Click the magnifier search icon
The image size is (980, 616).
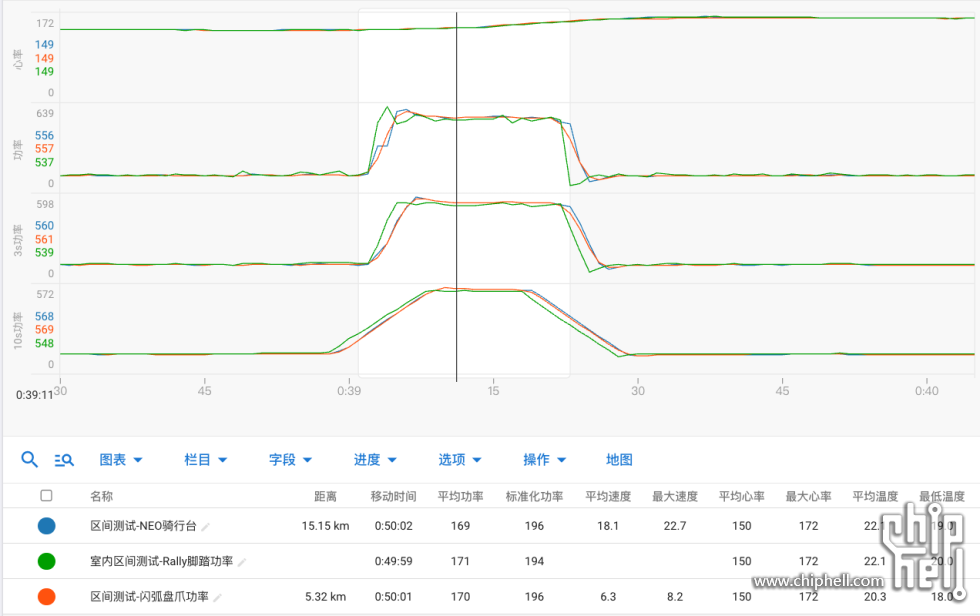pyautogui.click(x=29, y=460)
